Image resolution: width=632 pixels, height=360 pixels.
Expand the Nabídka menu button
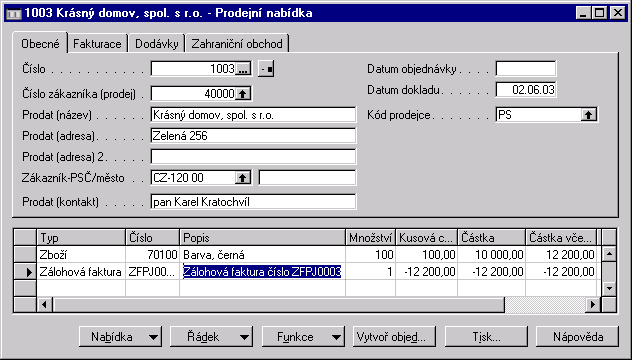click(x=120, y=337)
